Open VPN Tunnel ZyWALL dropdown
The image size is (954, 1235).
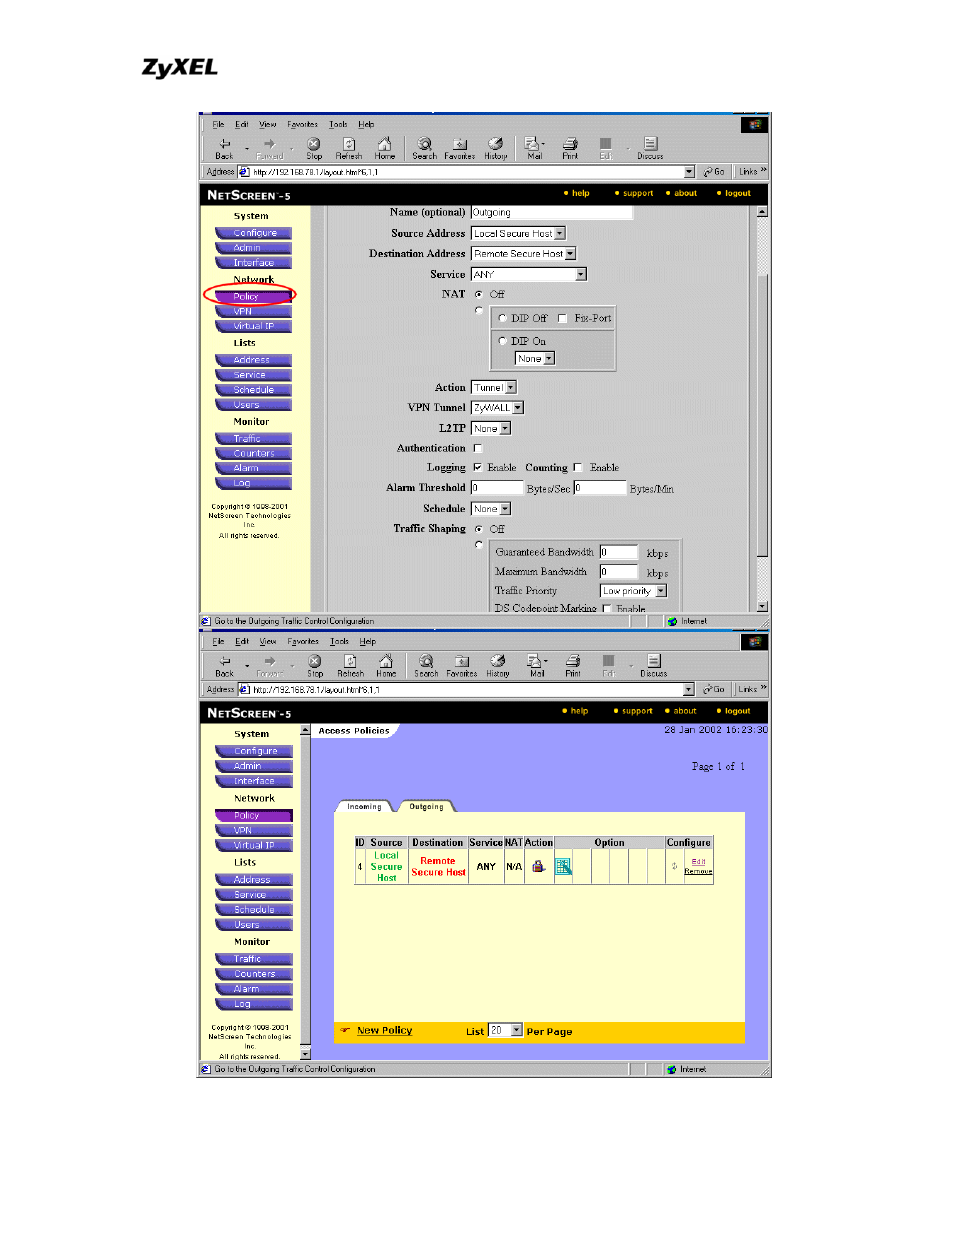(x=497, y=408)
